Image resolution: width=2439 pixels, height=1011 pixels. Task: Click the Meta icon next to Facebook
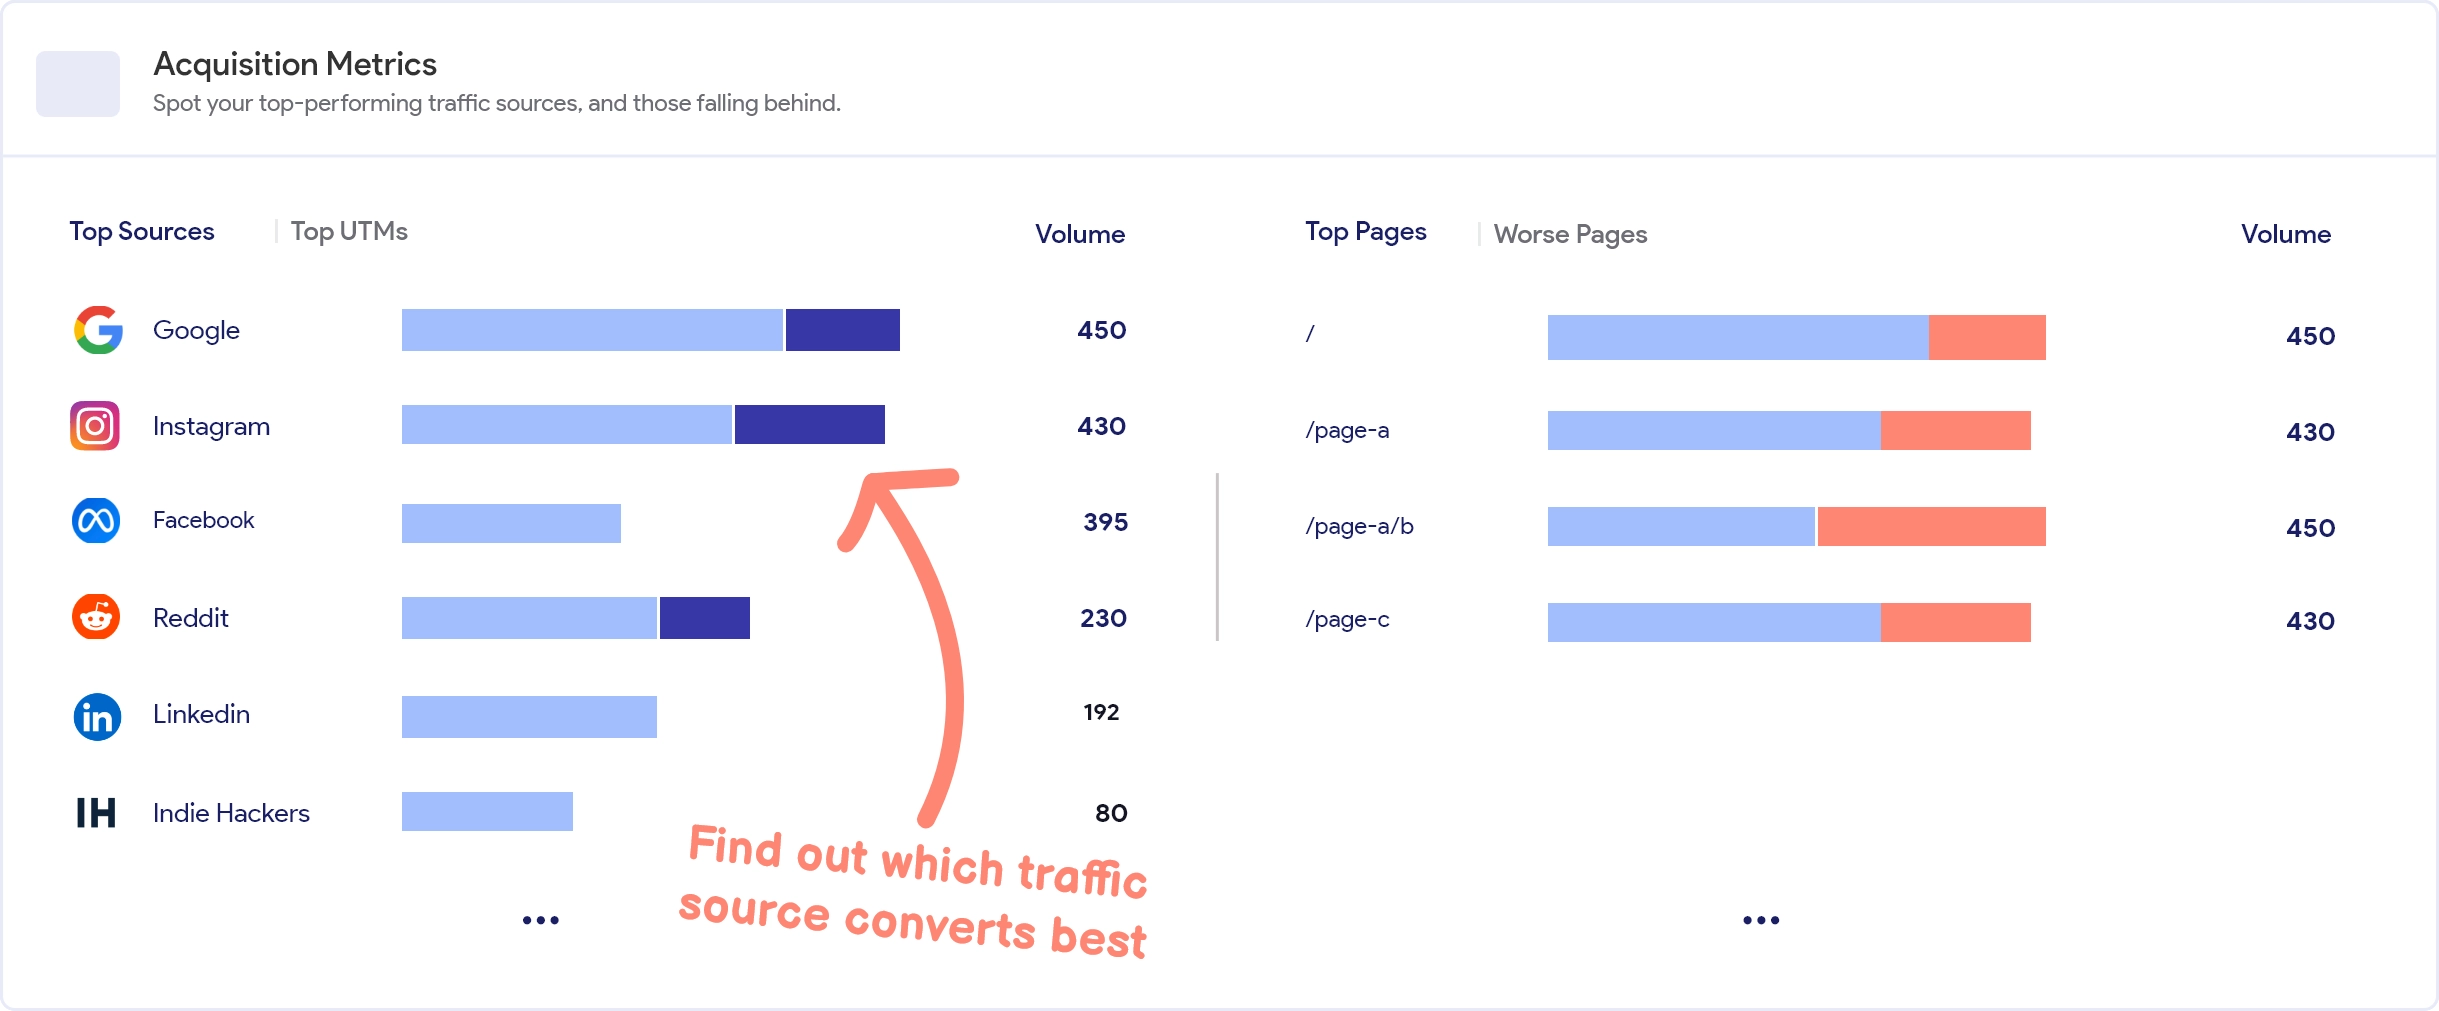tap(96, 520)
